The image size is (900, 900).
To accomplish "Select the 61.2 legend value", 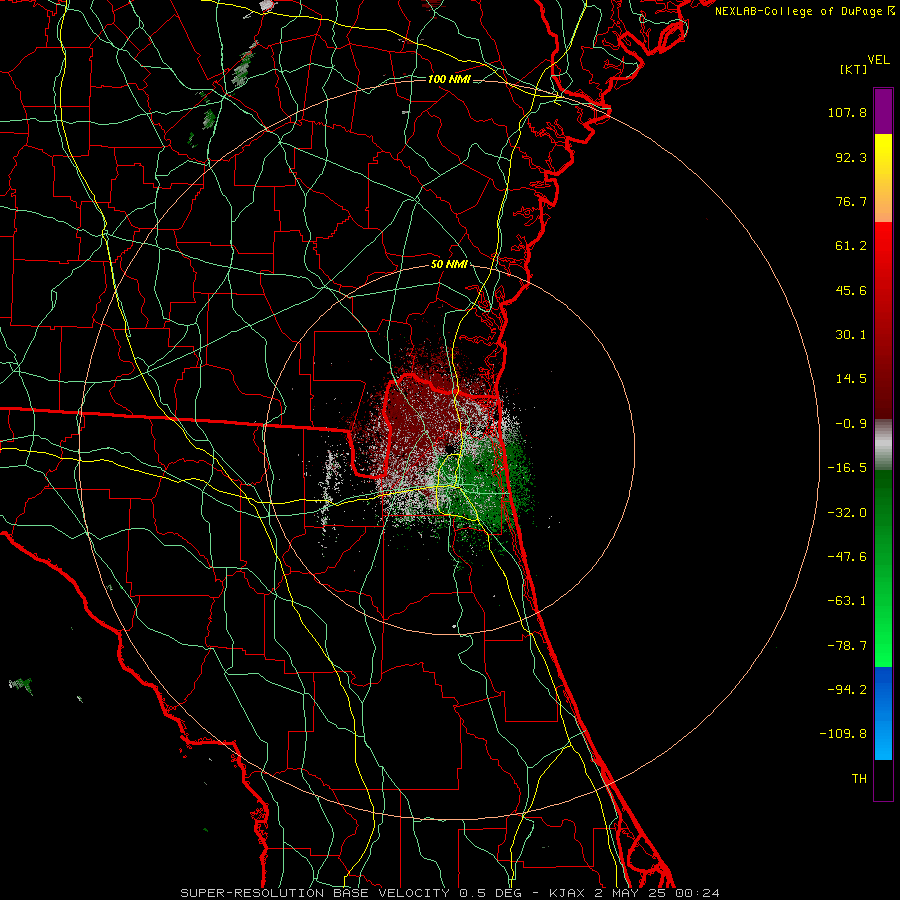I will 851,246.
